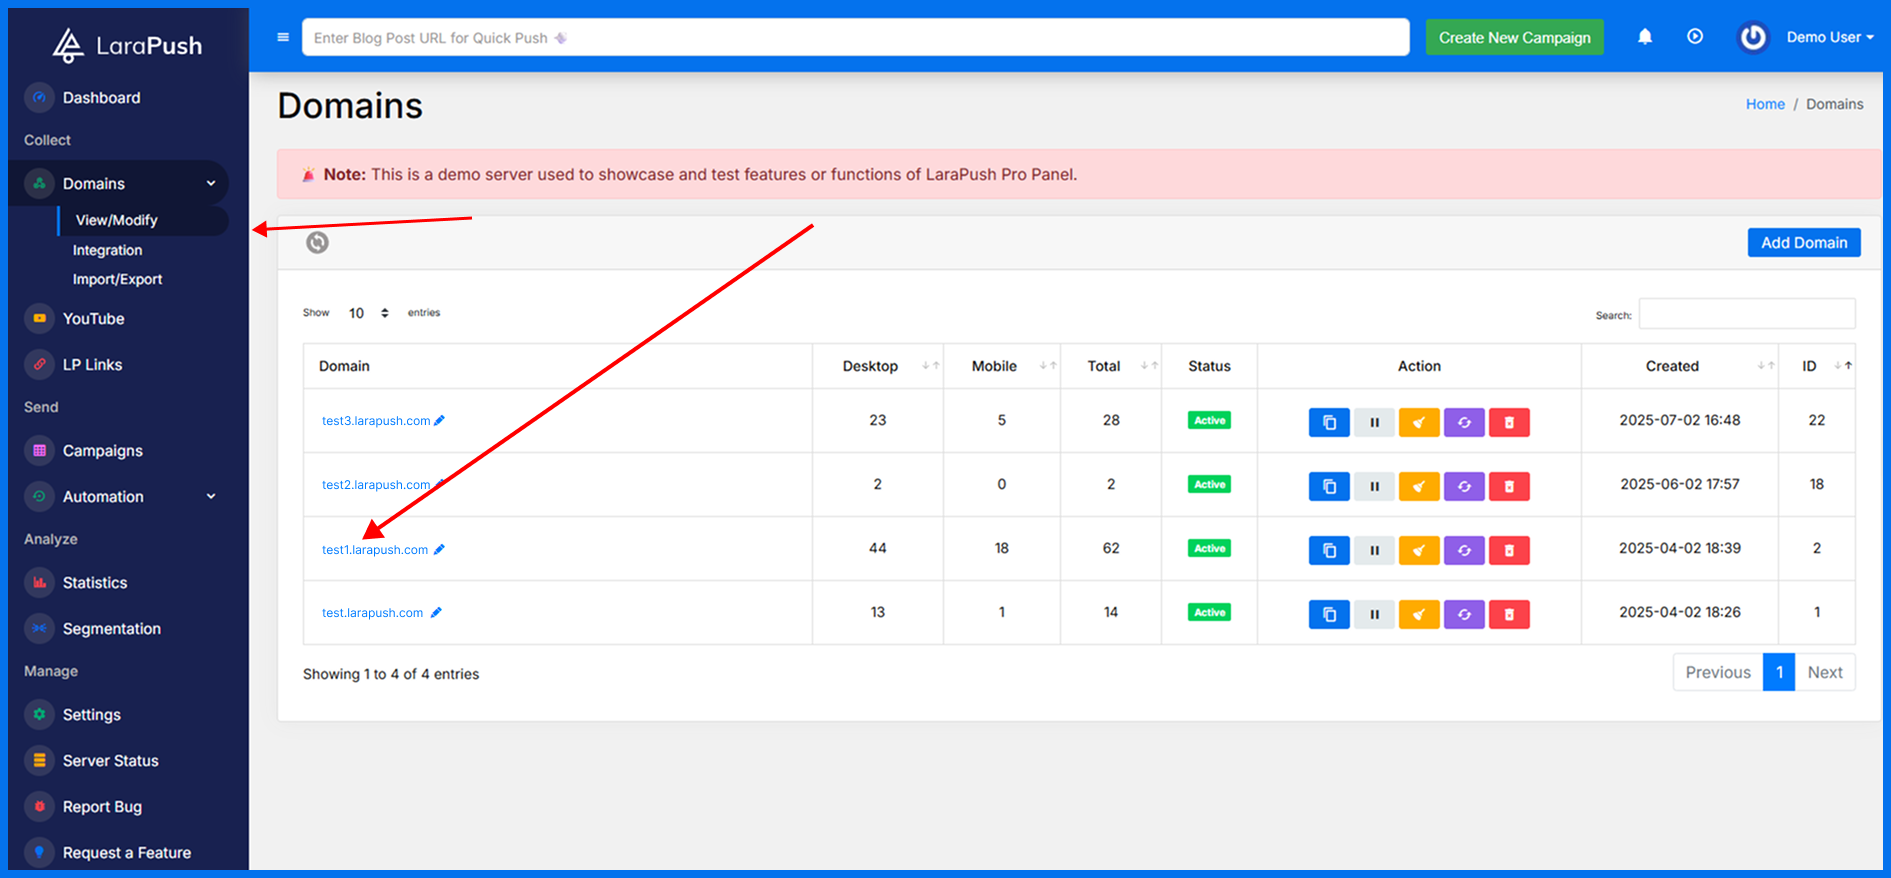Edit test1.larapush.com with pencil icon
The height and width of the screenshot is (878, 1891).
[439, 550]
